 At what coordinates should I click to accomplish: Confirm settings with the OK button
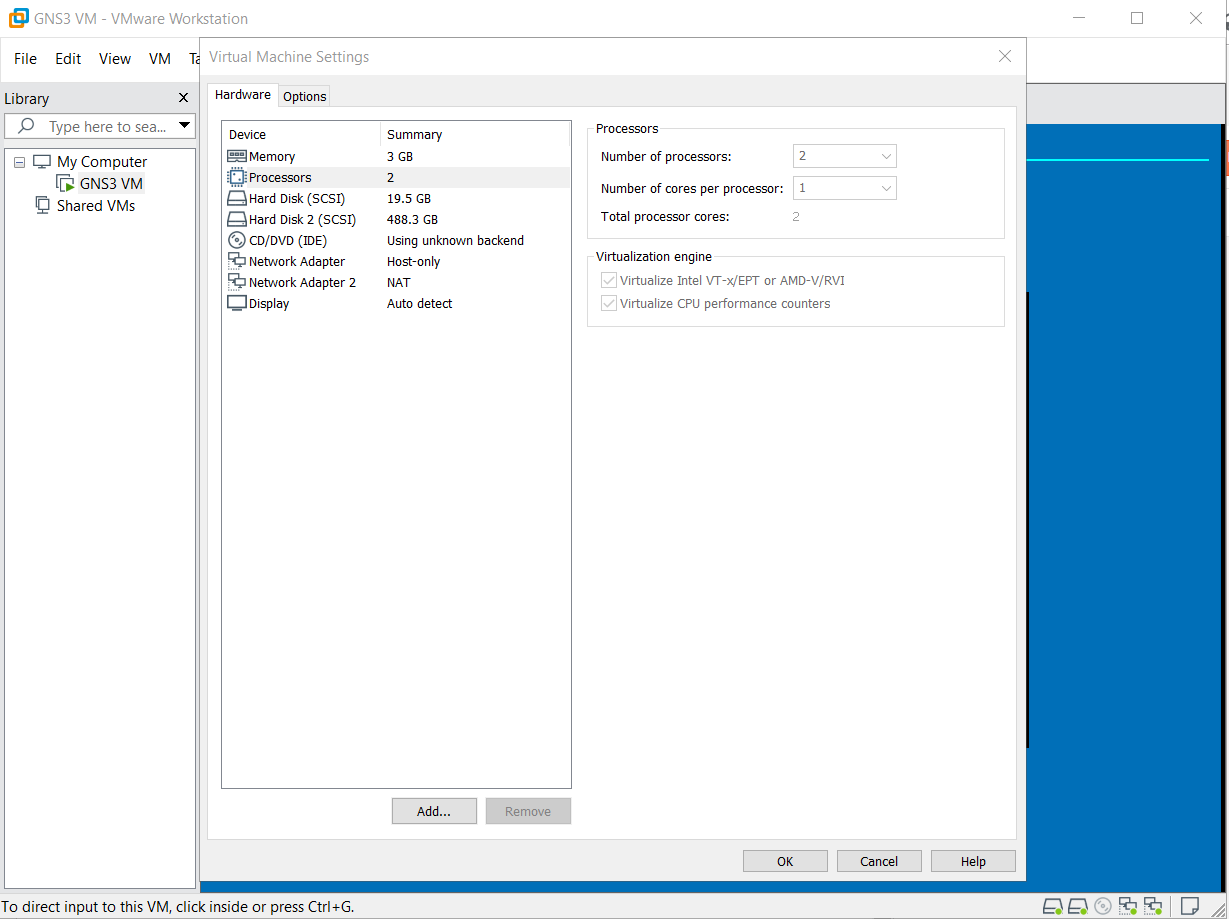click(785, 861)
